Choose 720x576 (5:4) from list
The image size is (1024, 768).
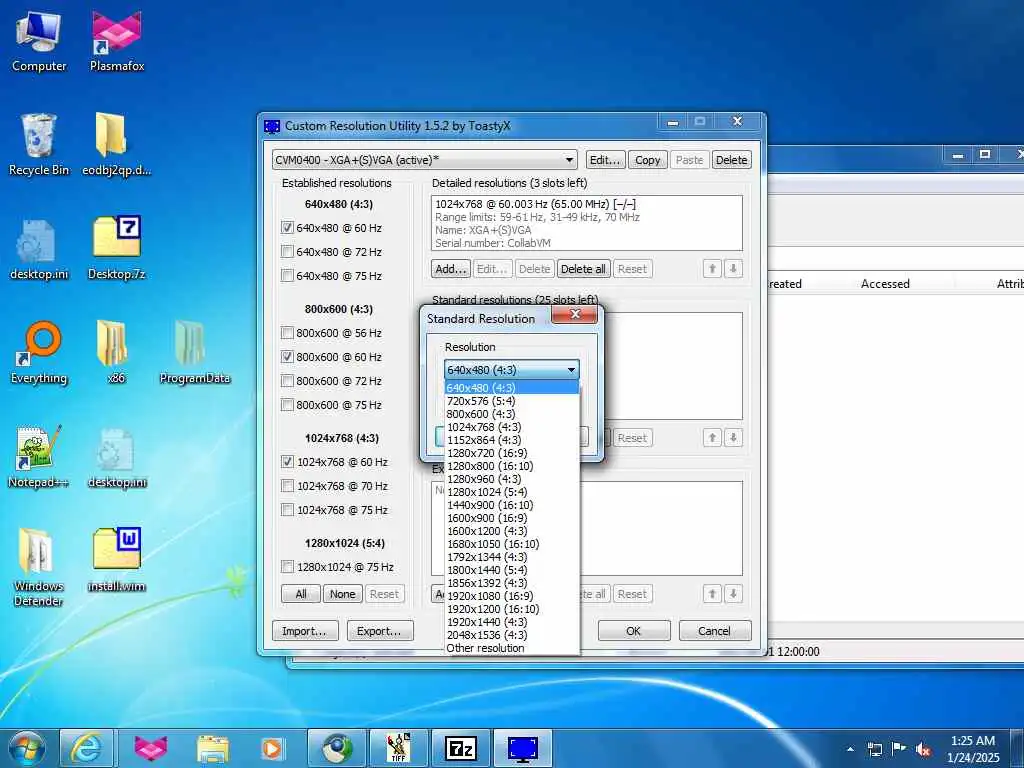[x=512, y=401]
